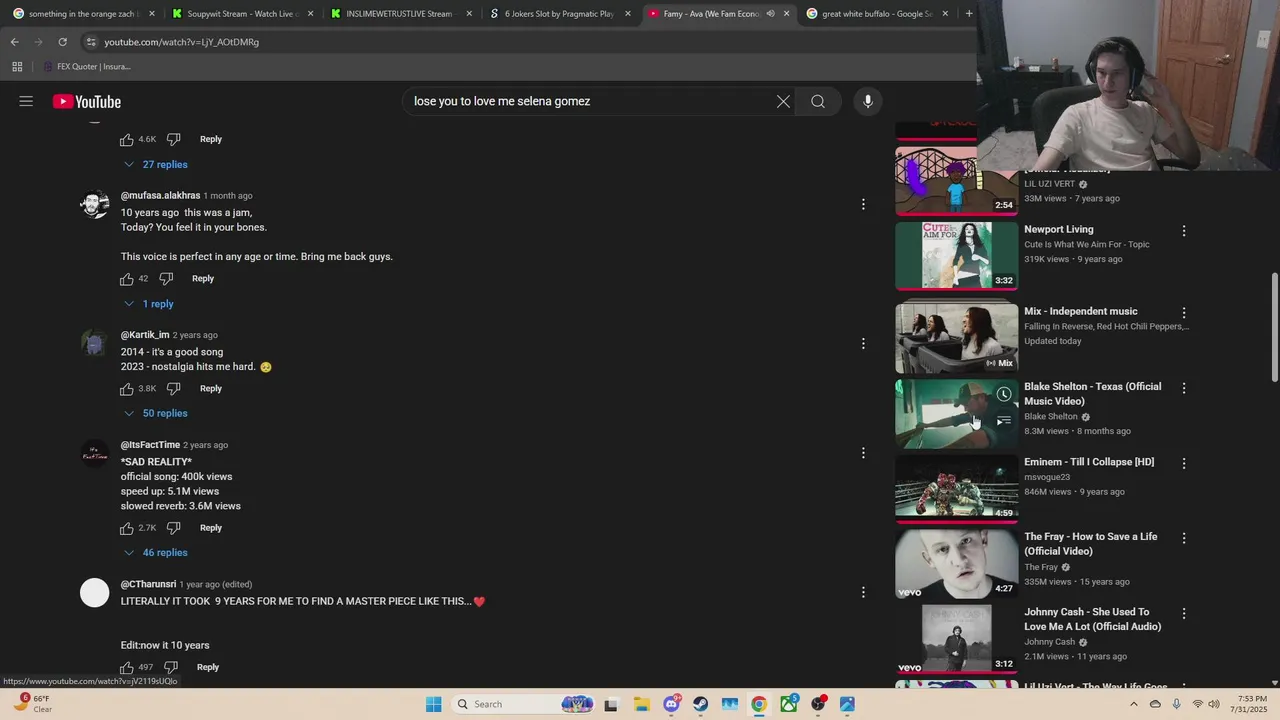Open Johnny Cash She Used To Love Me title
Screen dimensions: 1280x720
[x=1092, y=619]
